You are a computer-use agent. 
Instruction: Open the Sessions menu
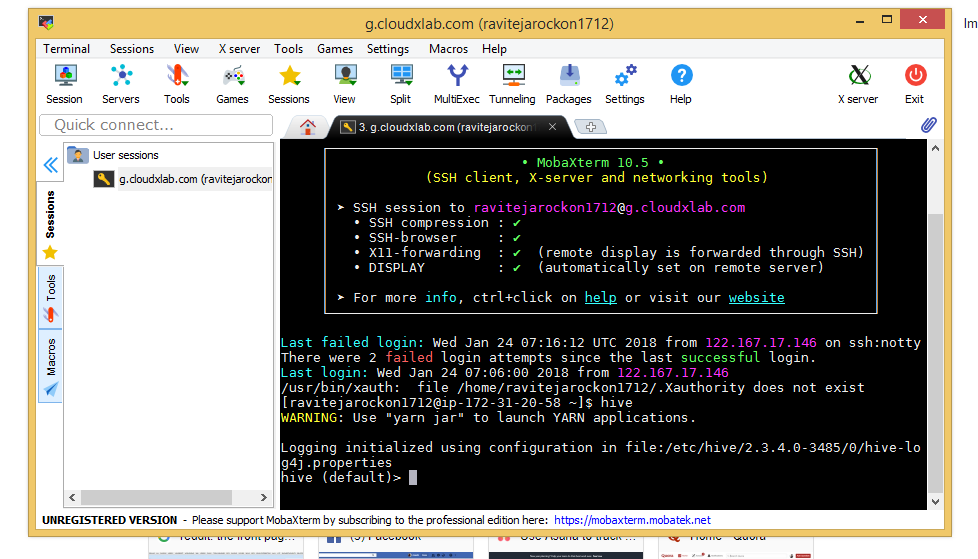click(x=132, y=49)
